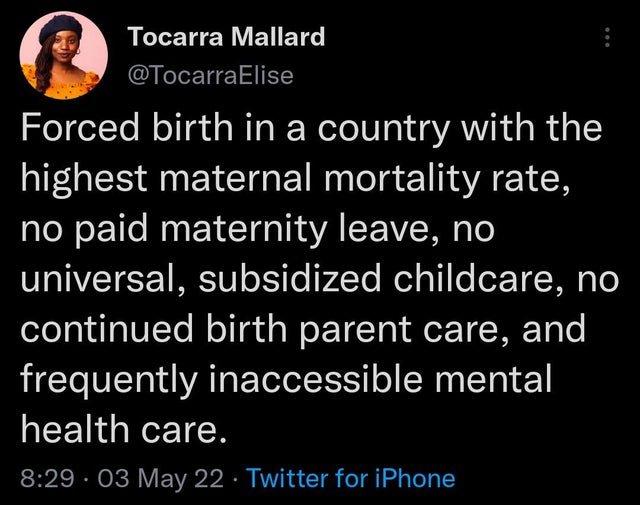Click the beret in the avatar photo
Viewport: 640px width, 505px height.
pos(60,28)
